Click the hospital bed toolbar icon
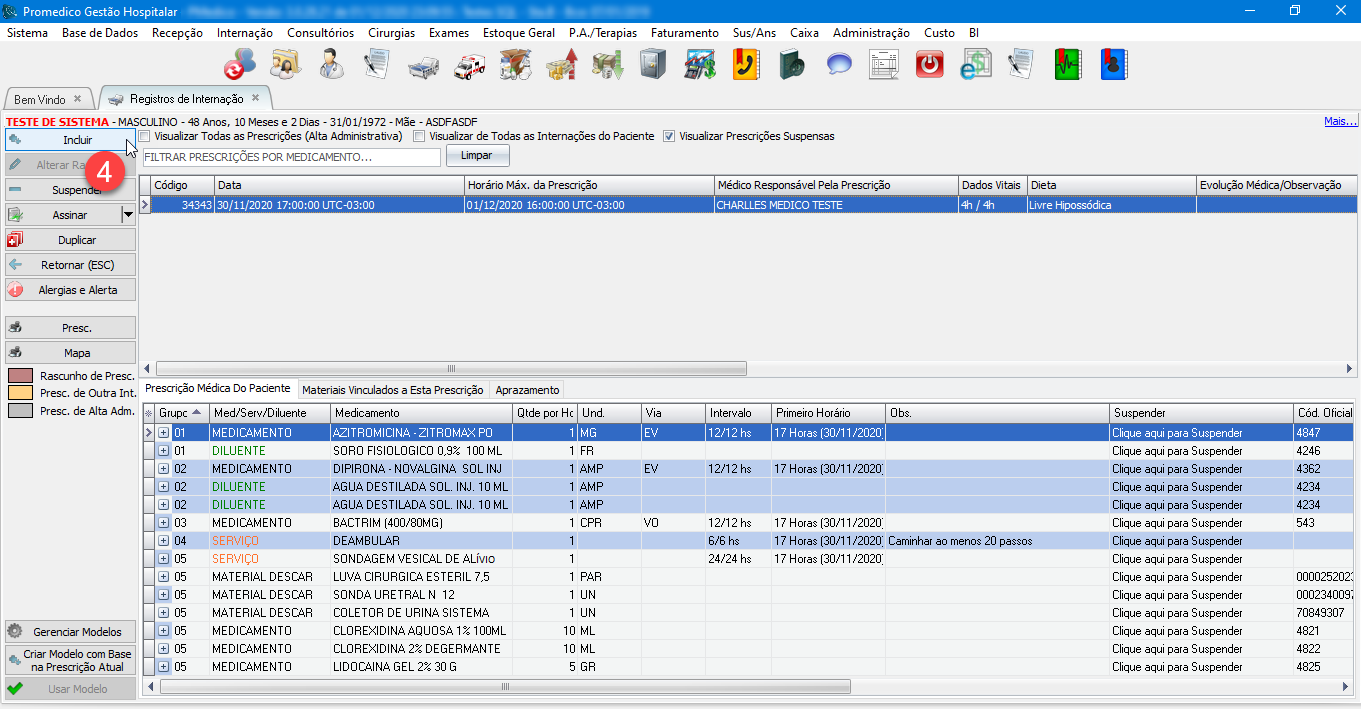The height and width of the screenshot is (709, 1361). point(424,65)
